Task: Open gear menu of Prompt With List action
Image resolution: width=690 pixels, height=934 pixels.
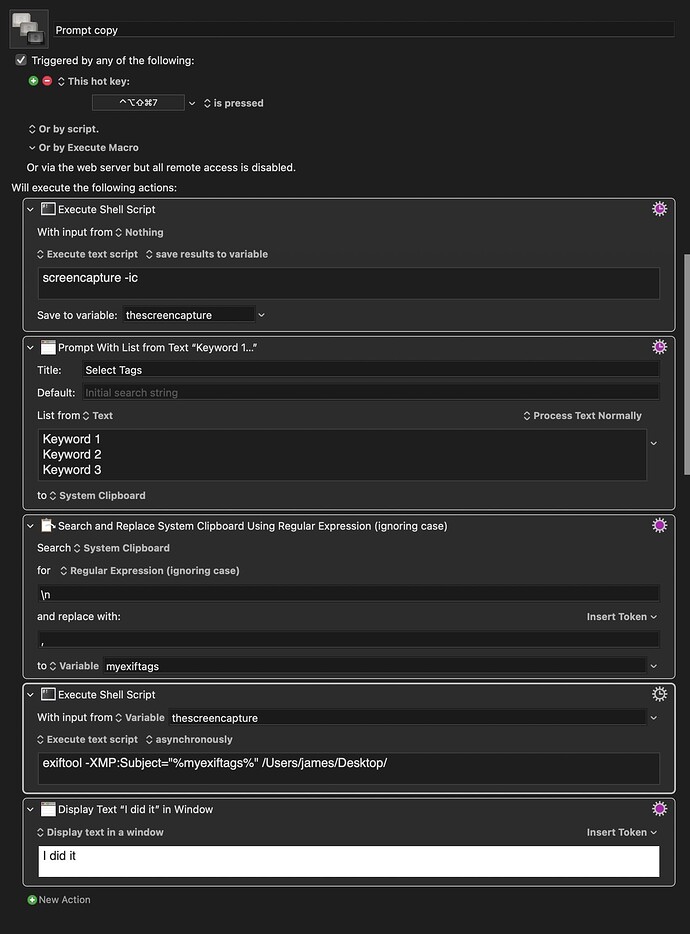Action: tap(659, 347)
